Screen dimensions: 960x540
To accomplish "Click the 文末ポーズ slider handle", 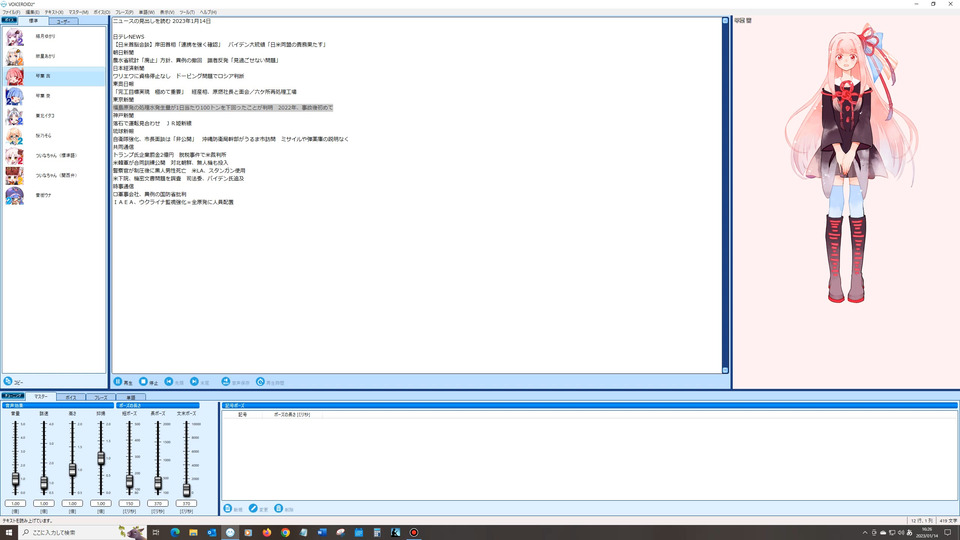I will [x=187, y=489].
